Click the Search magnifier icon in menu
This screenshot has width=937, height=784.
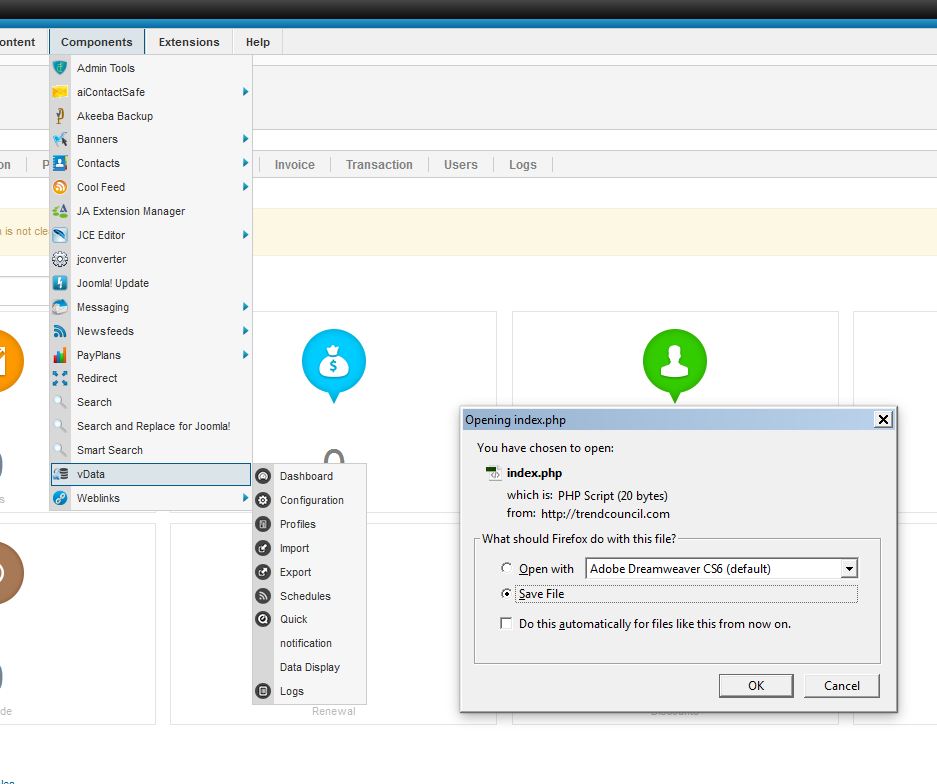(60, 402)
